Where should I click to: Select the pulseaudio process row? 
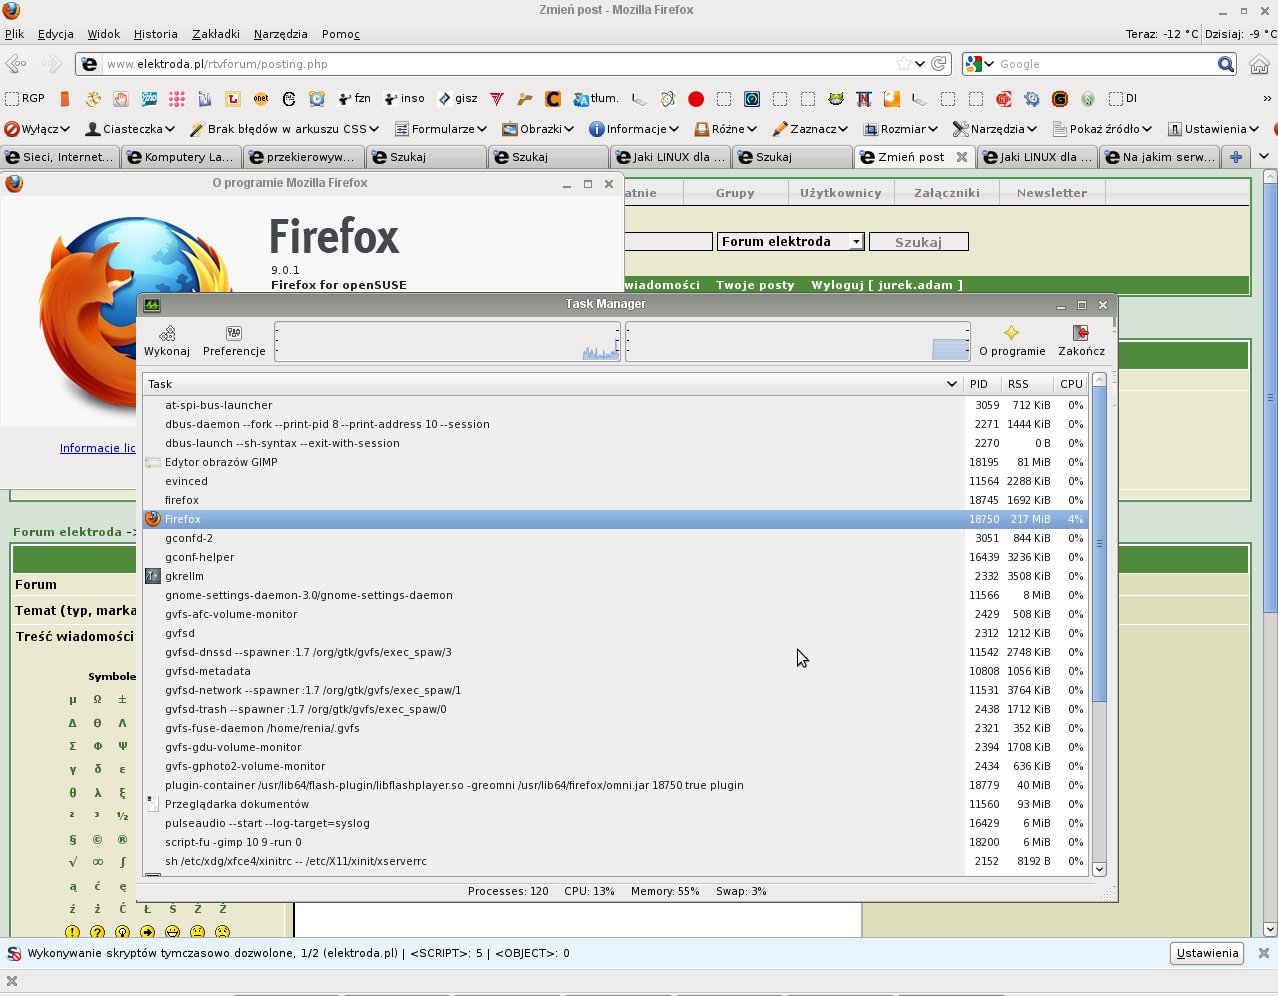coord(615,823)
